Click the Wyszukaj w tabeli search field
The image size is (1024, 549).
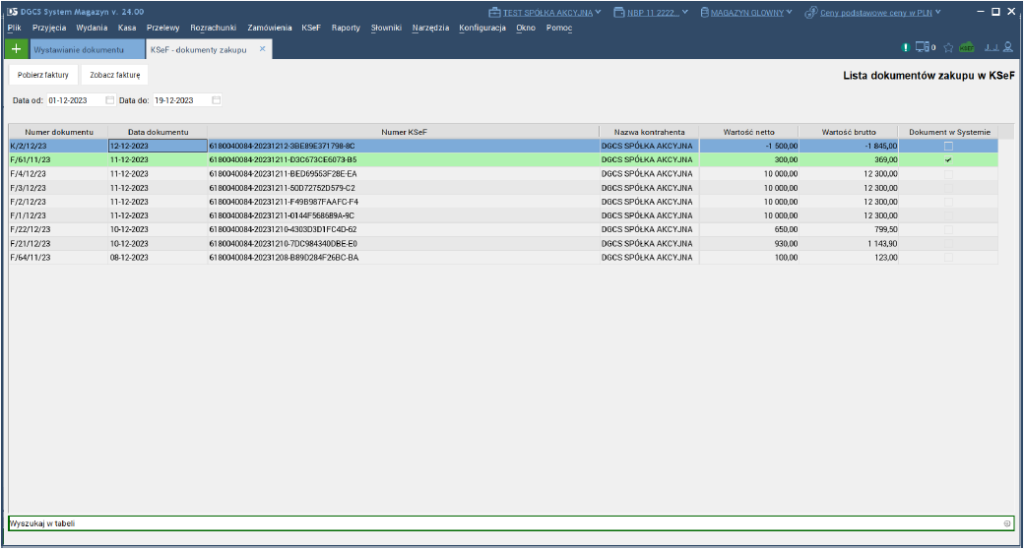point(500,523)
